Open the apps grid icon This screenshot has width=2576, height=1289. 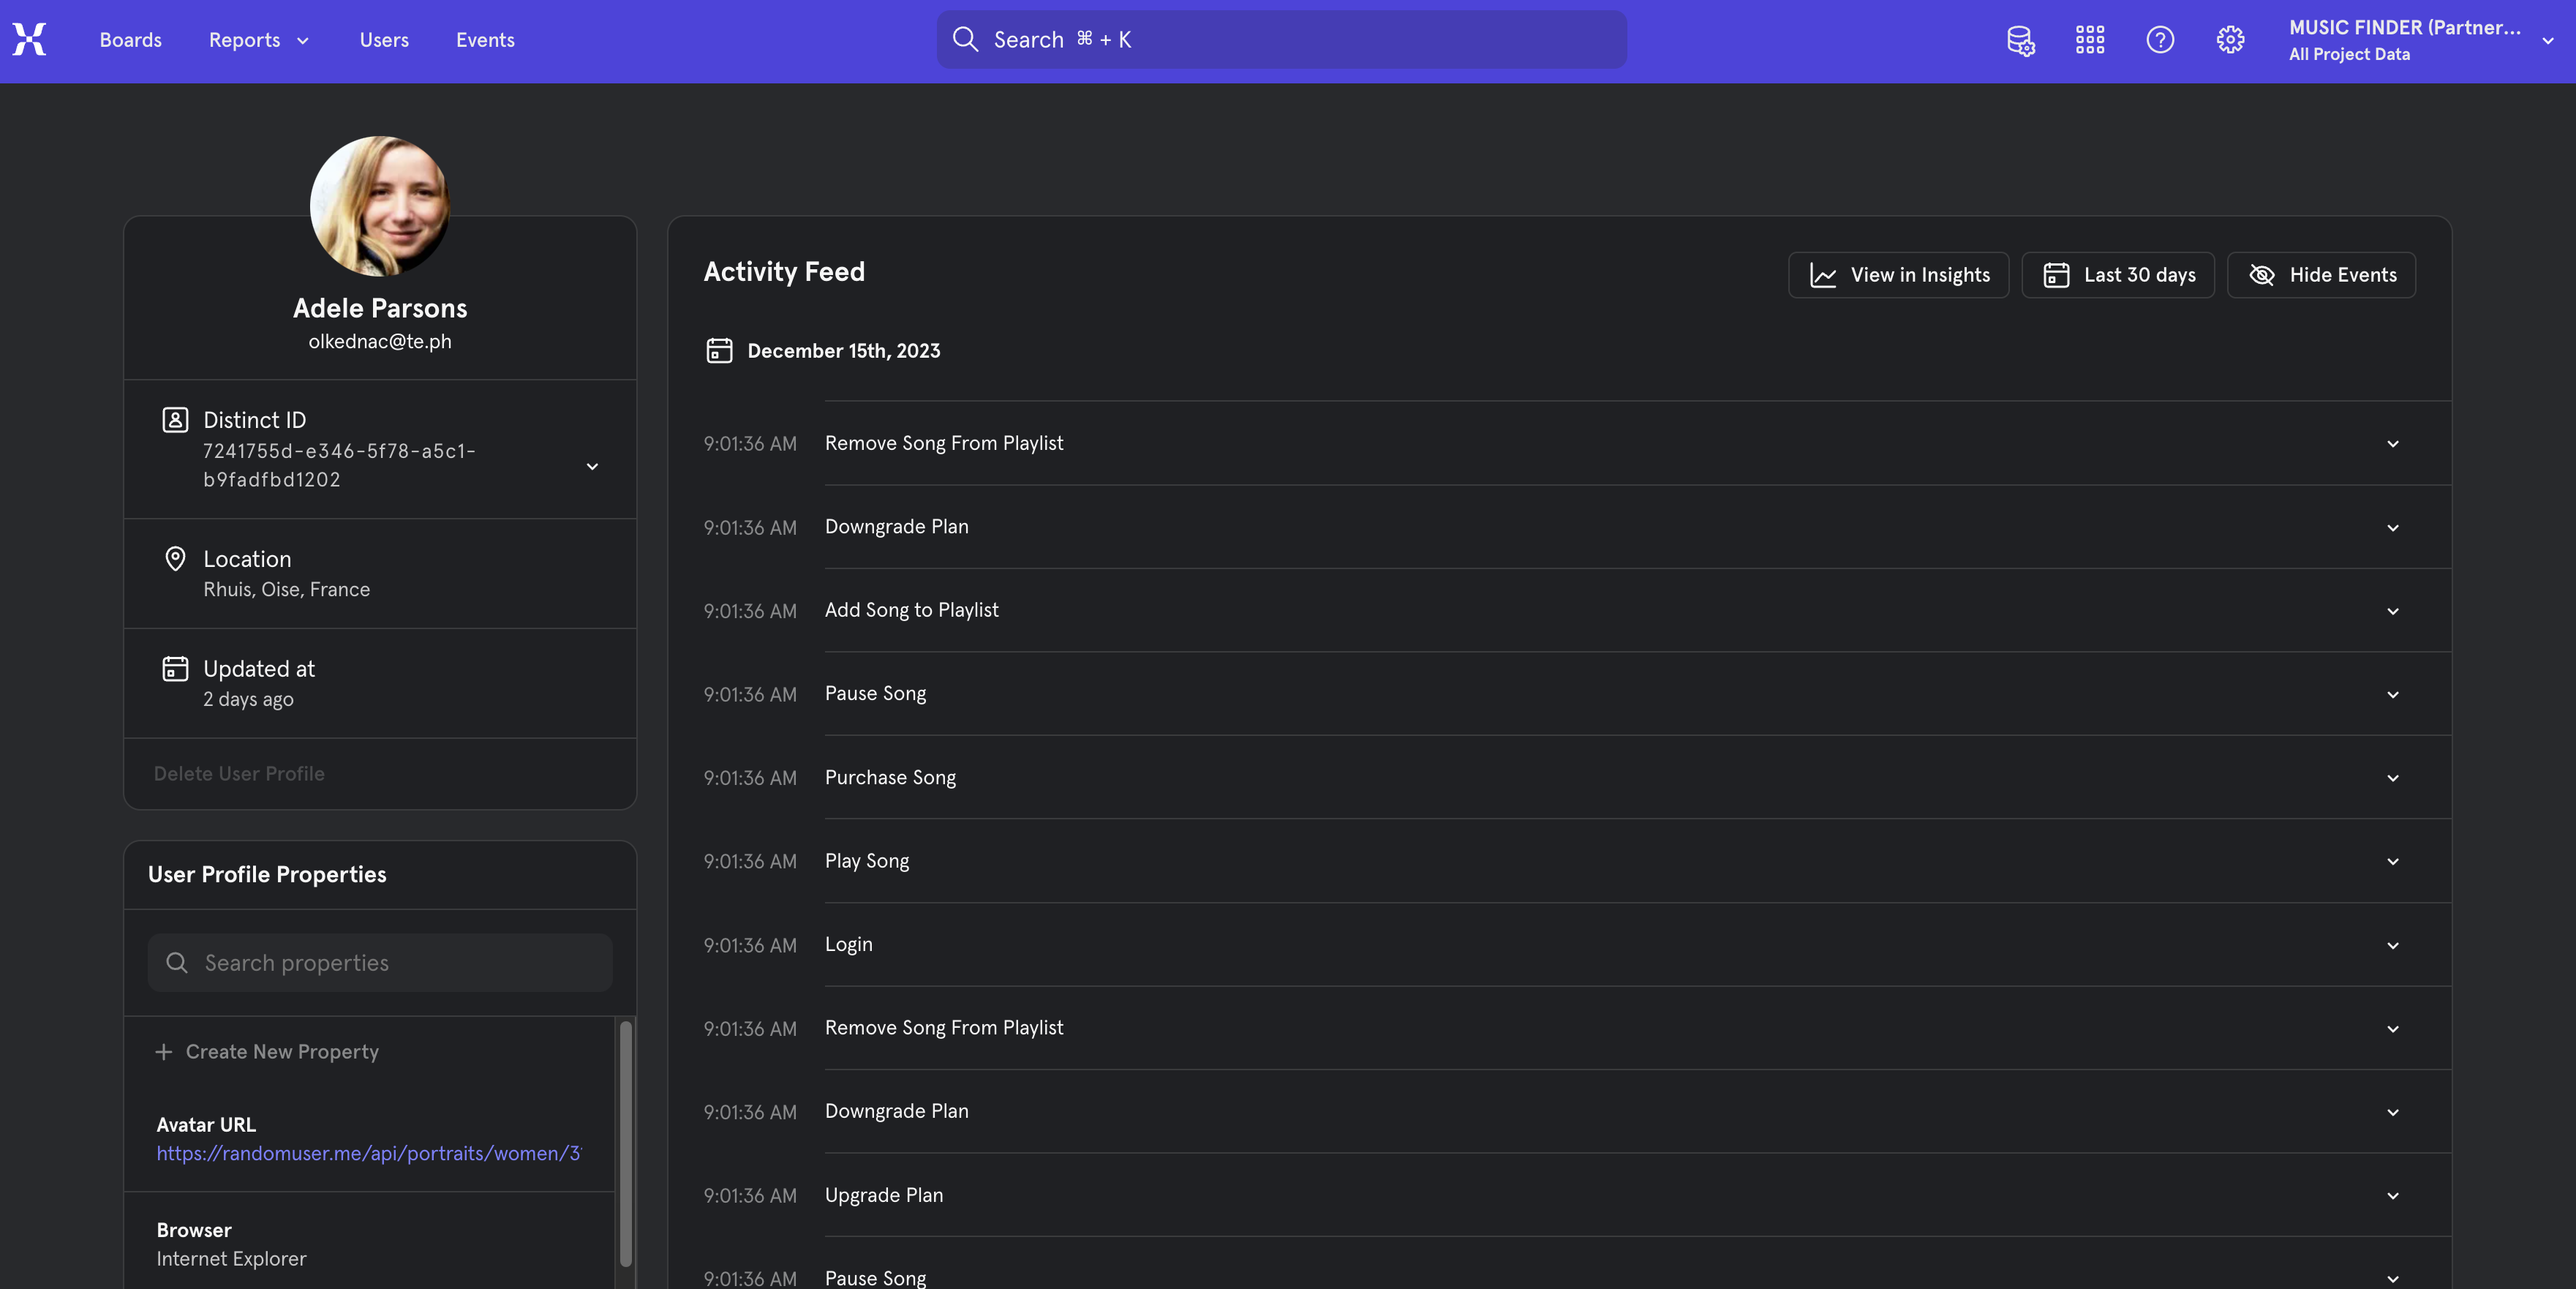[x=2090, y=40]
